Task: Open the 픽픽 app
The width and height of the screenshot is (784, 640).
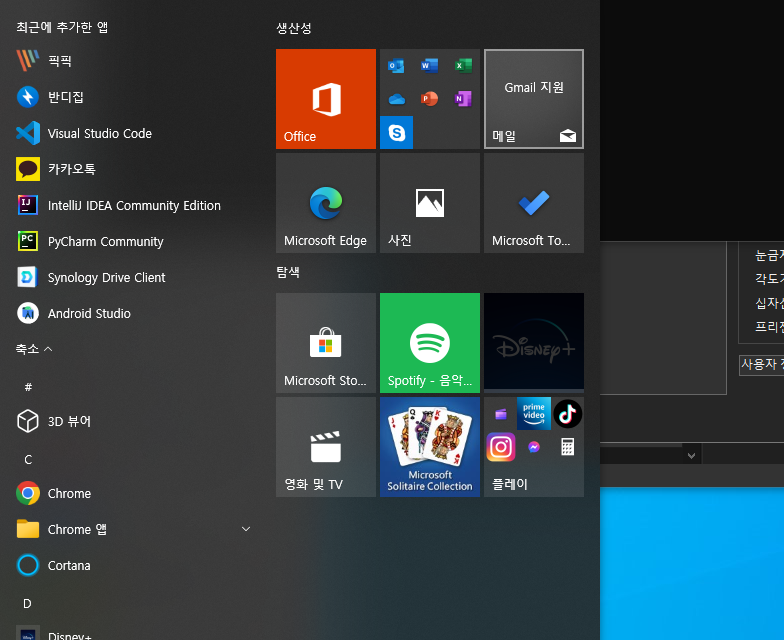Action: click(133, 61)
